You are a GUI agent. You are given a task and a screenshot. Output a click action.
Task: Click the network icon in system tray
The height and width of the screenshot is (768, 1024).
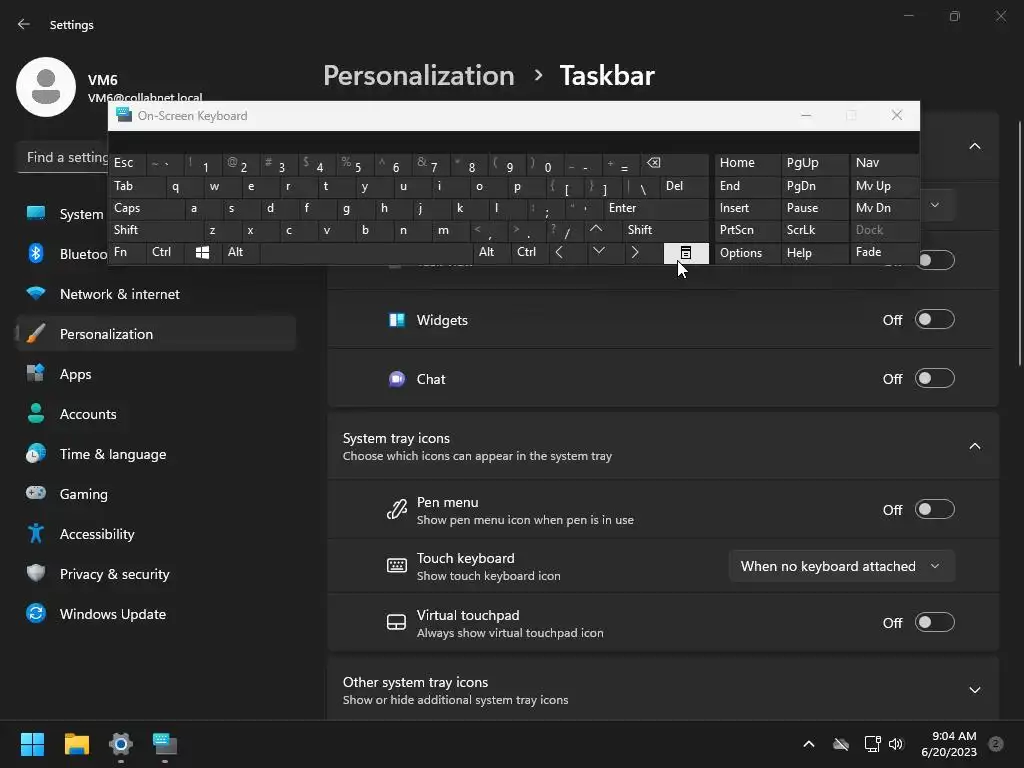click(x=872, y=744)
